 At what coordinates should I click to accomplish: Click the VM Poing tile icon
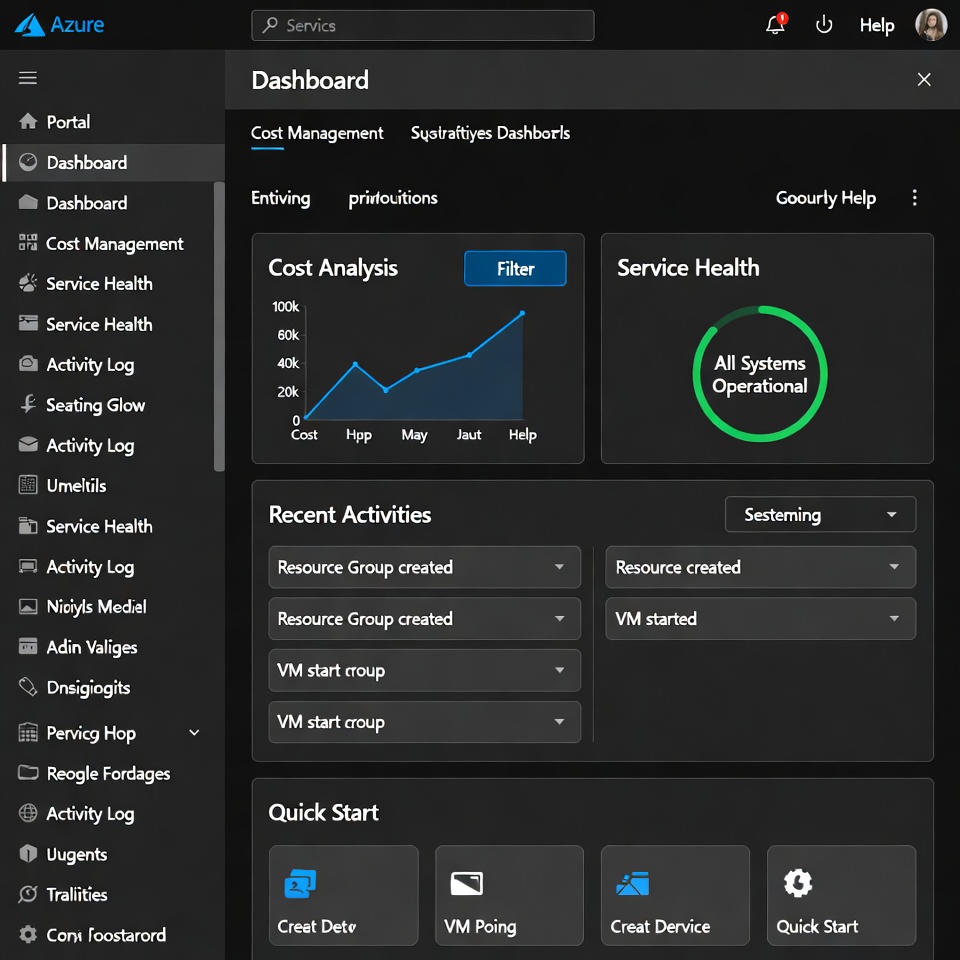point(467,883)
